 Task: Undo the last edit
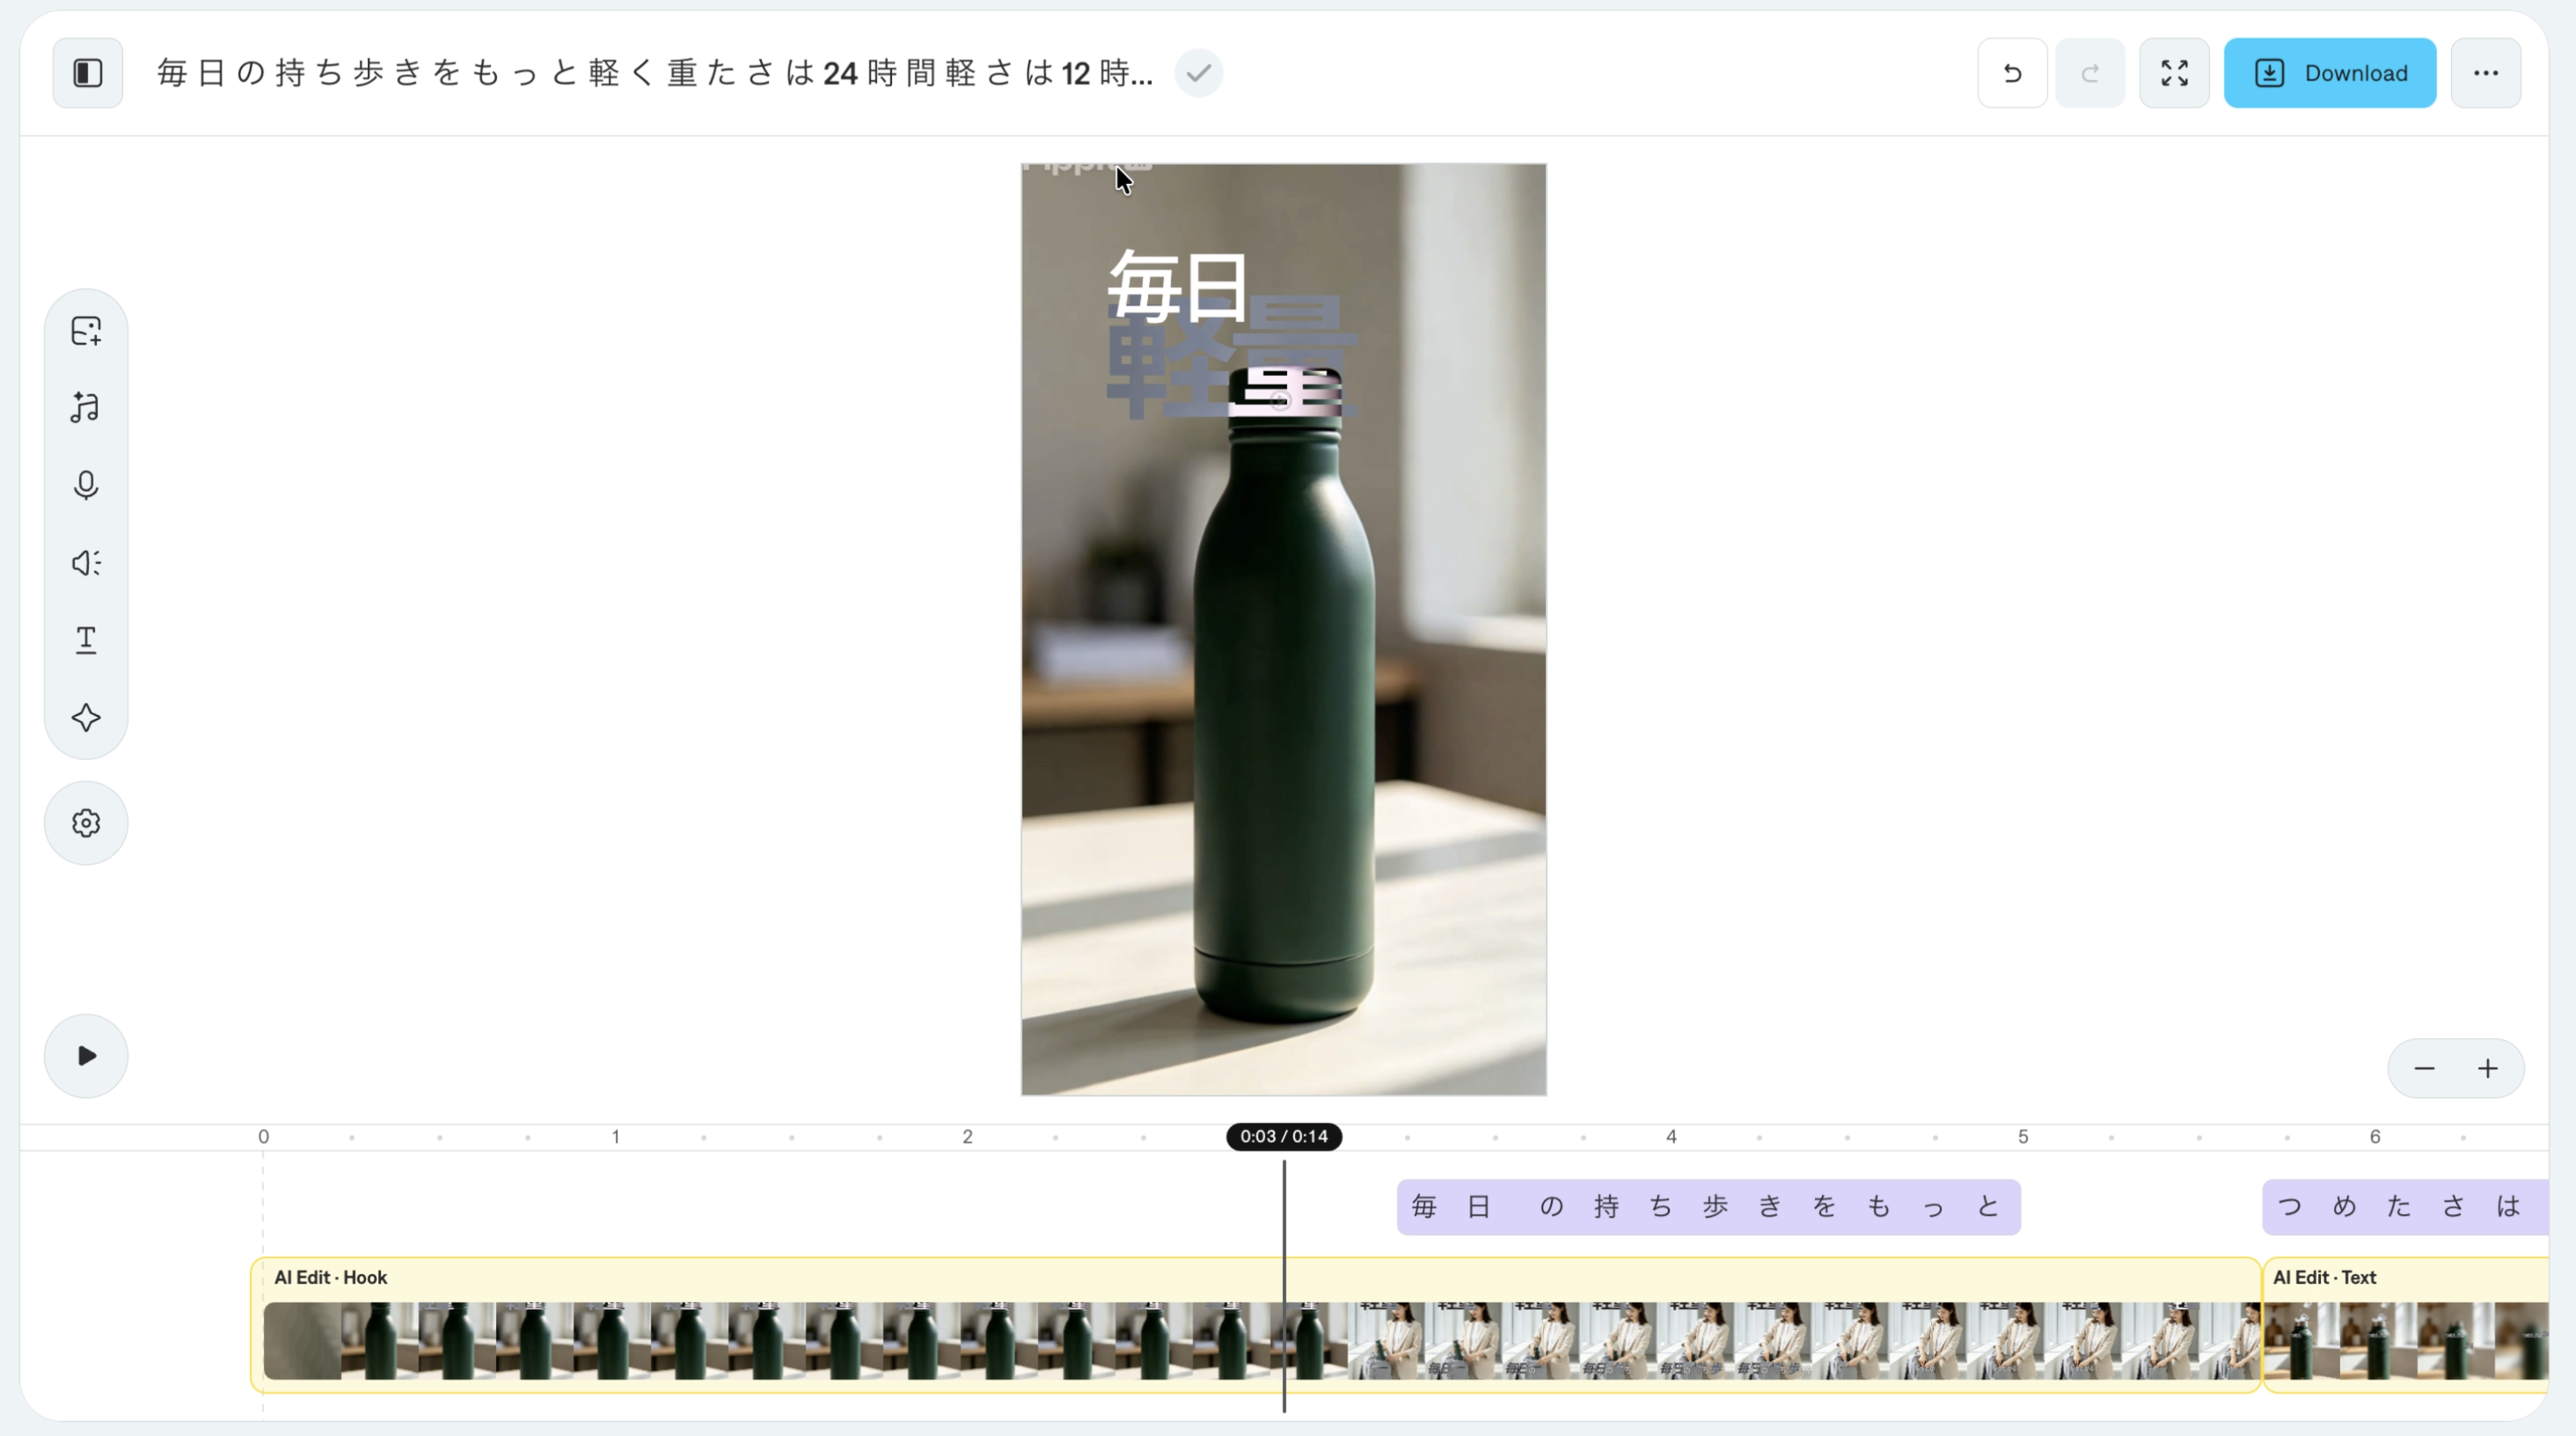click(x=2012, y=73)
